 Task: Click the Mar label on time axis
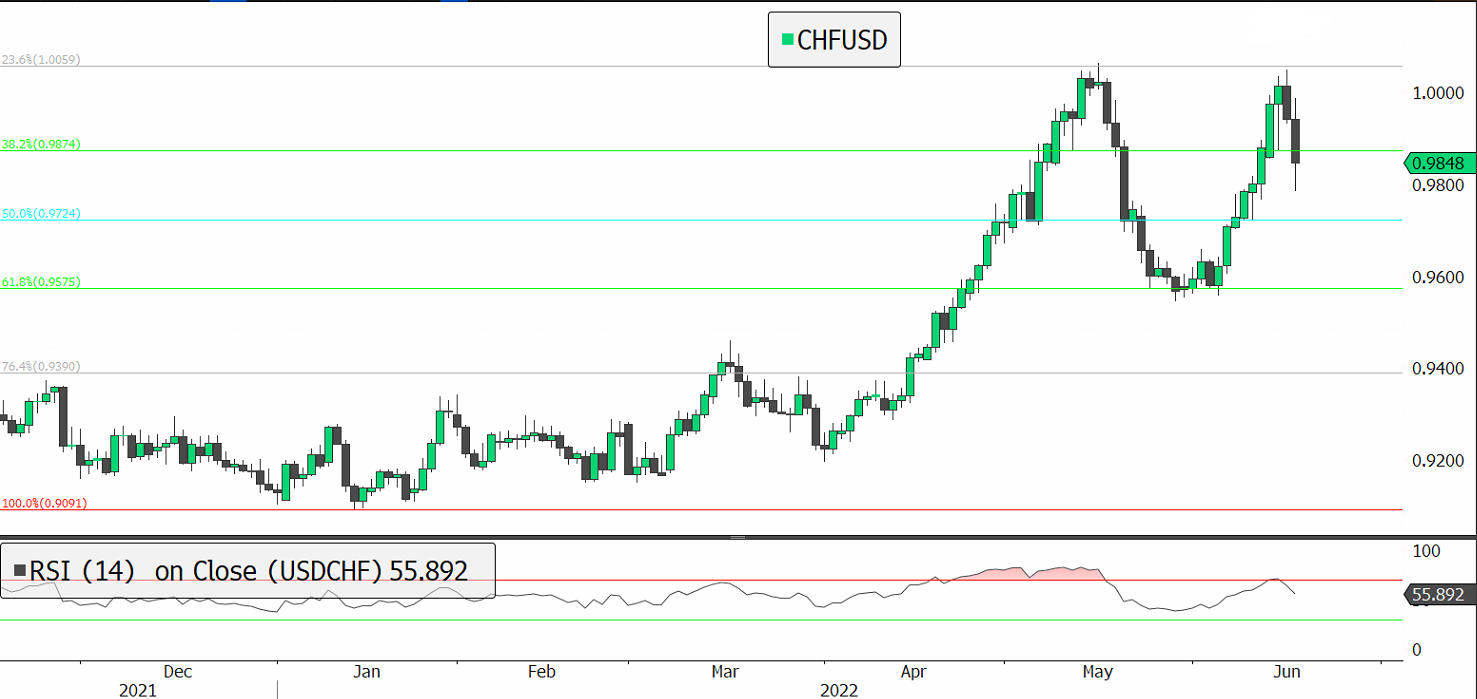[x=725, y=671]
